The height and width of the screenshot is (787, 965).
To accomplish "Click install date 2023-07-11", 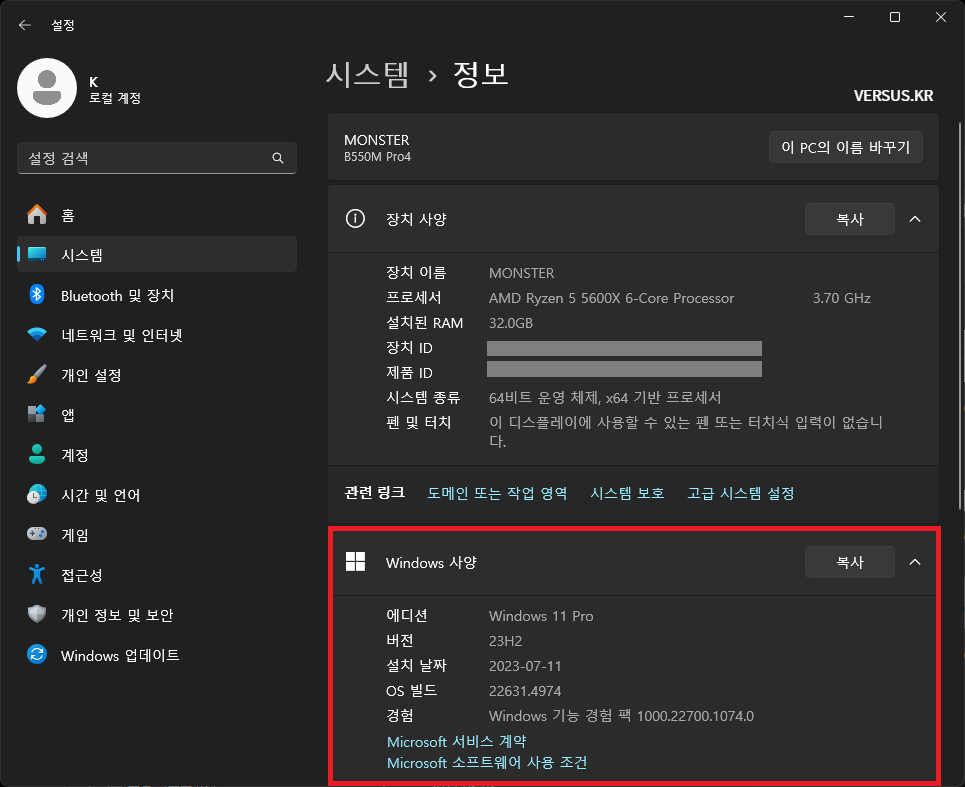I will point(525,666).
